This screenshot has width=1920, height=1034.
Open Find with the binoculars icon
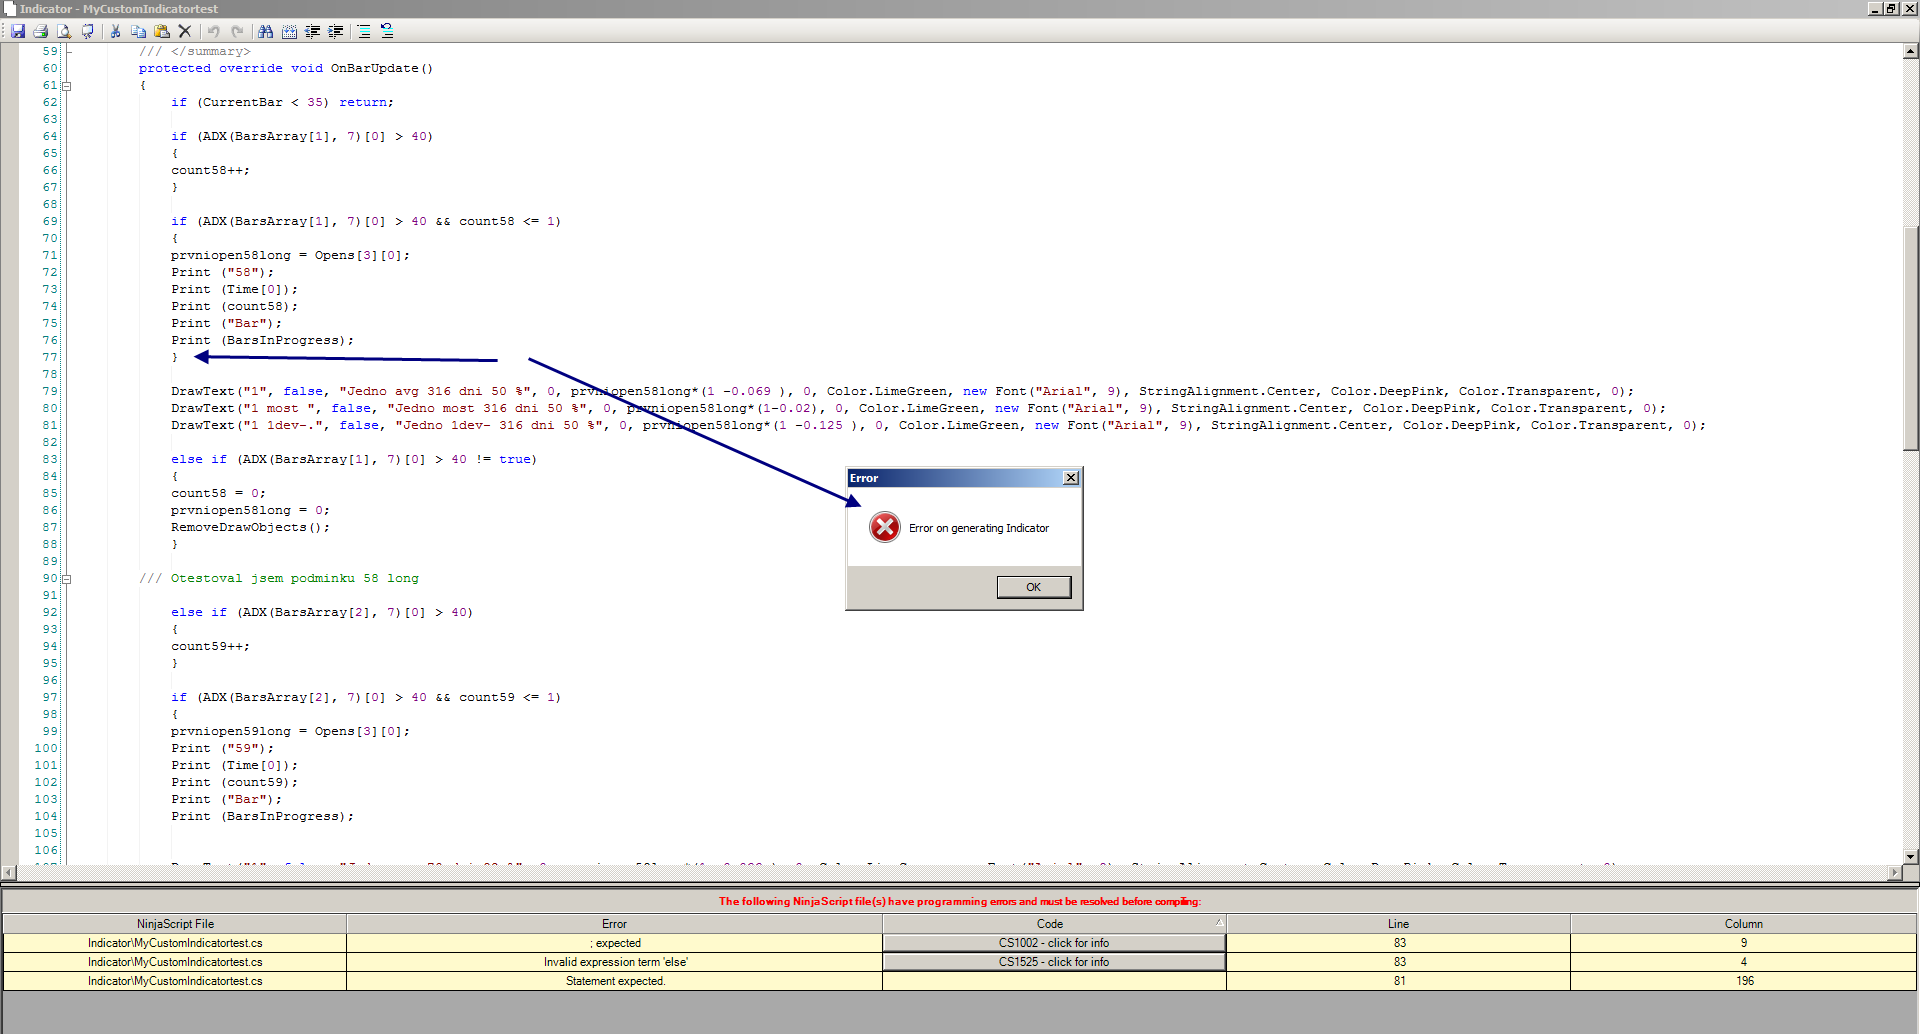tap(265, 31)
